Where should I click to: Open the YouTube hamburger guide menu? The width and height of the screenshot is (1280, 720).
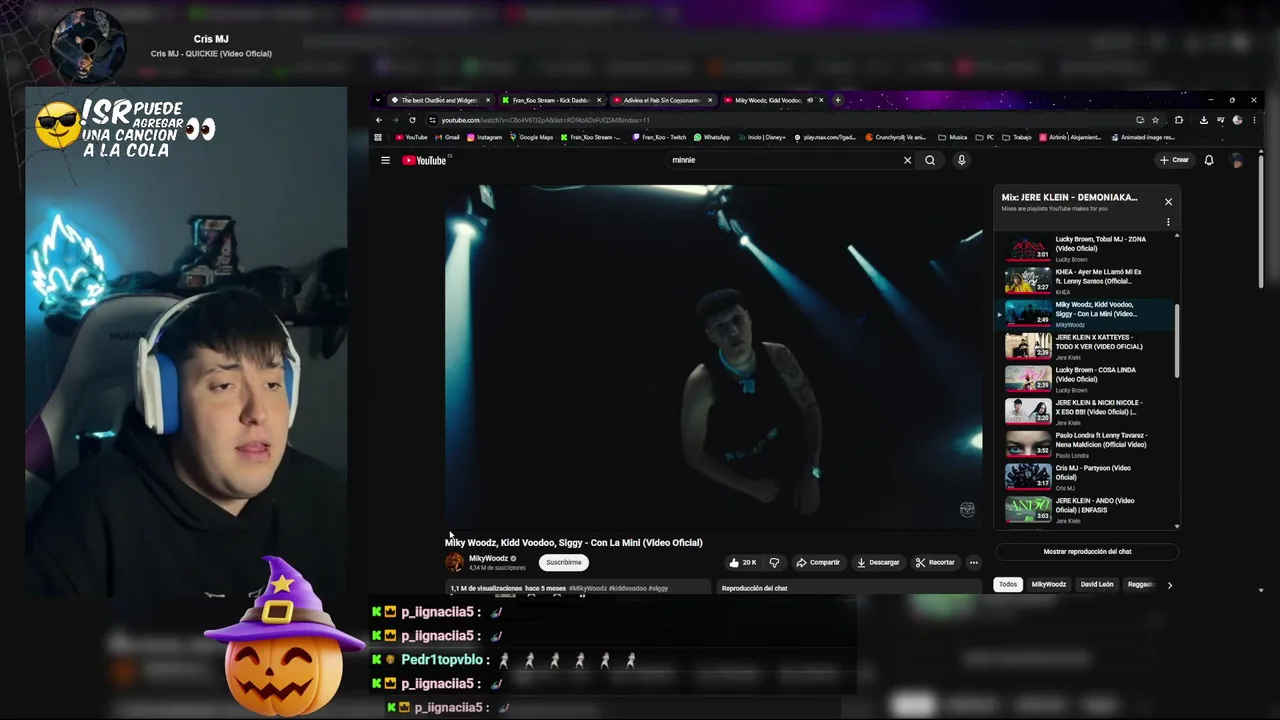click(x=385, y=160)
